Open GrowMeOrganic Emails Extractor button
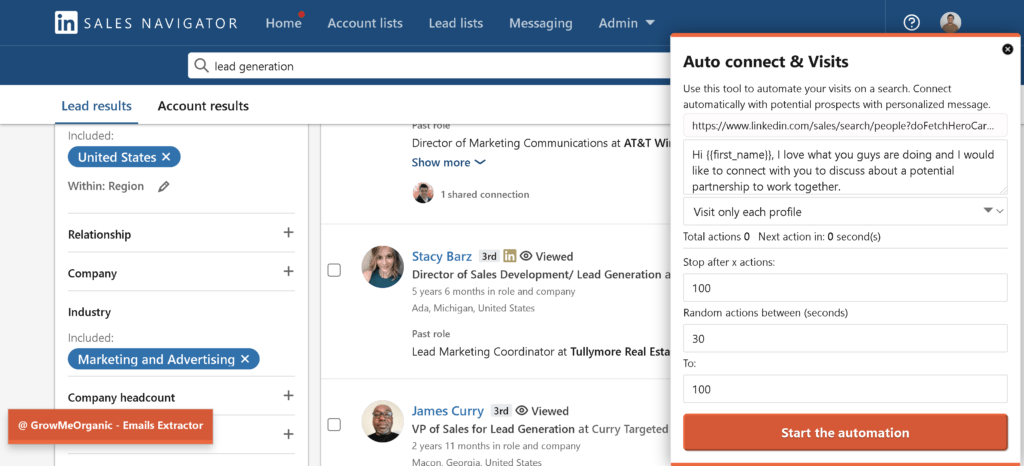1024x466 pixels. pos(110,426)
